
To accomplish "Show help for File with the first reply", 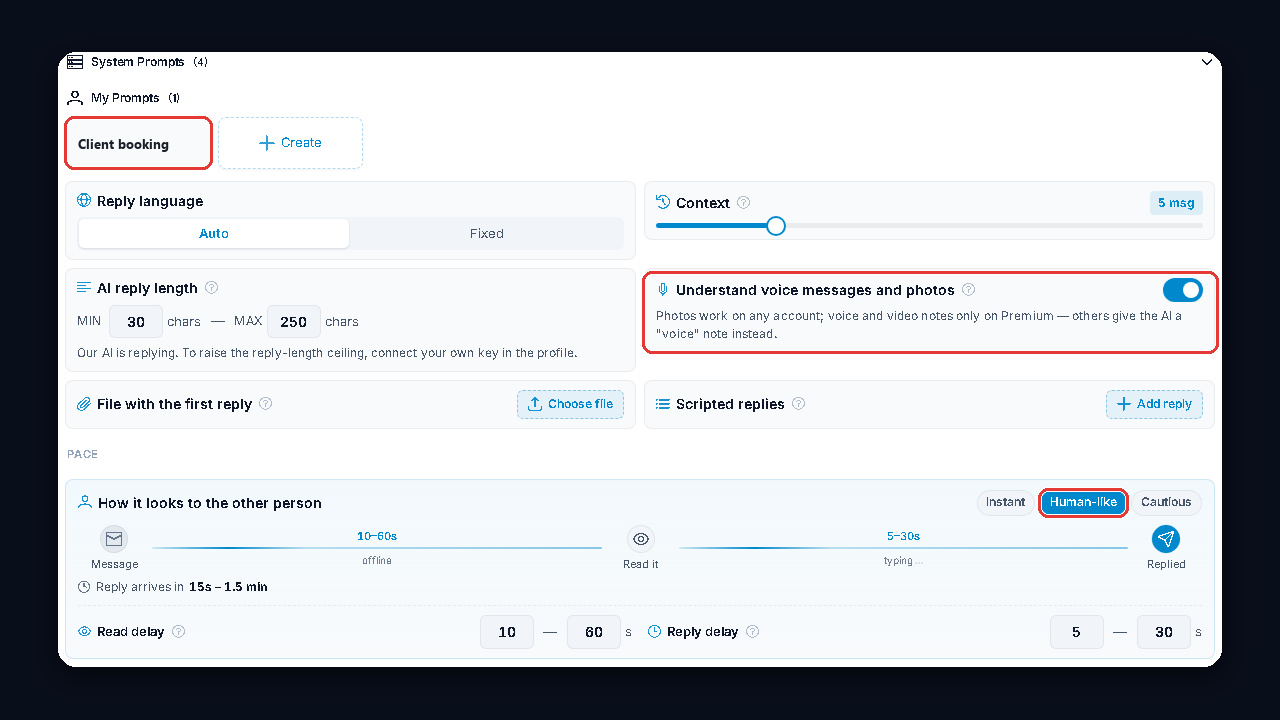I will tap(265, 404).
